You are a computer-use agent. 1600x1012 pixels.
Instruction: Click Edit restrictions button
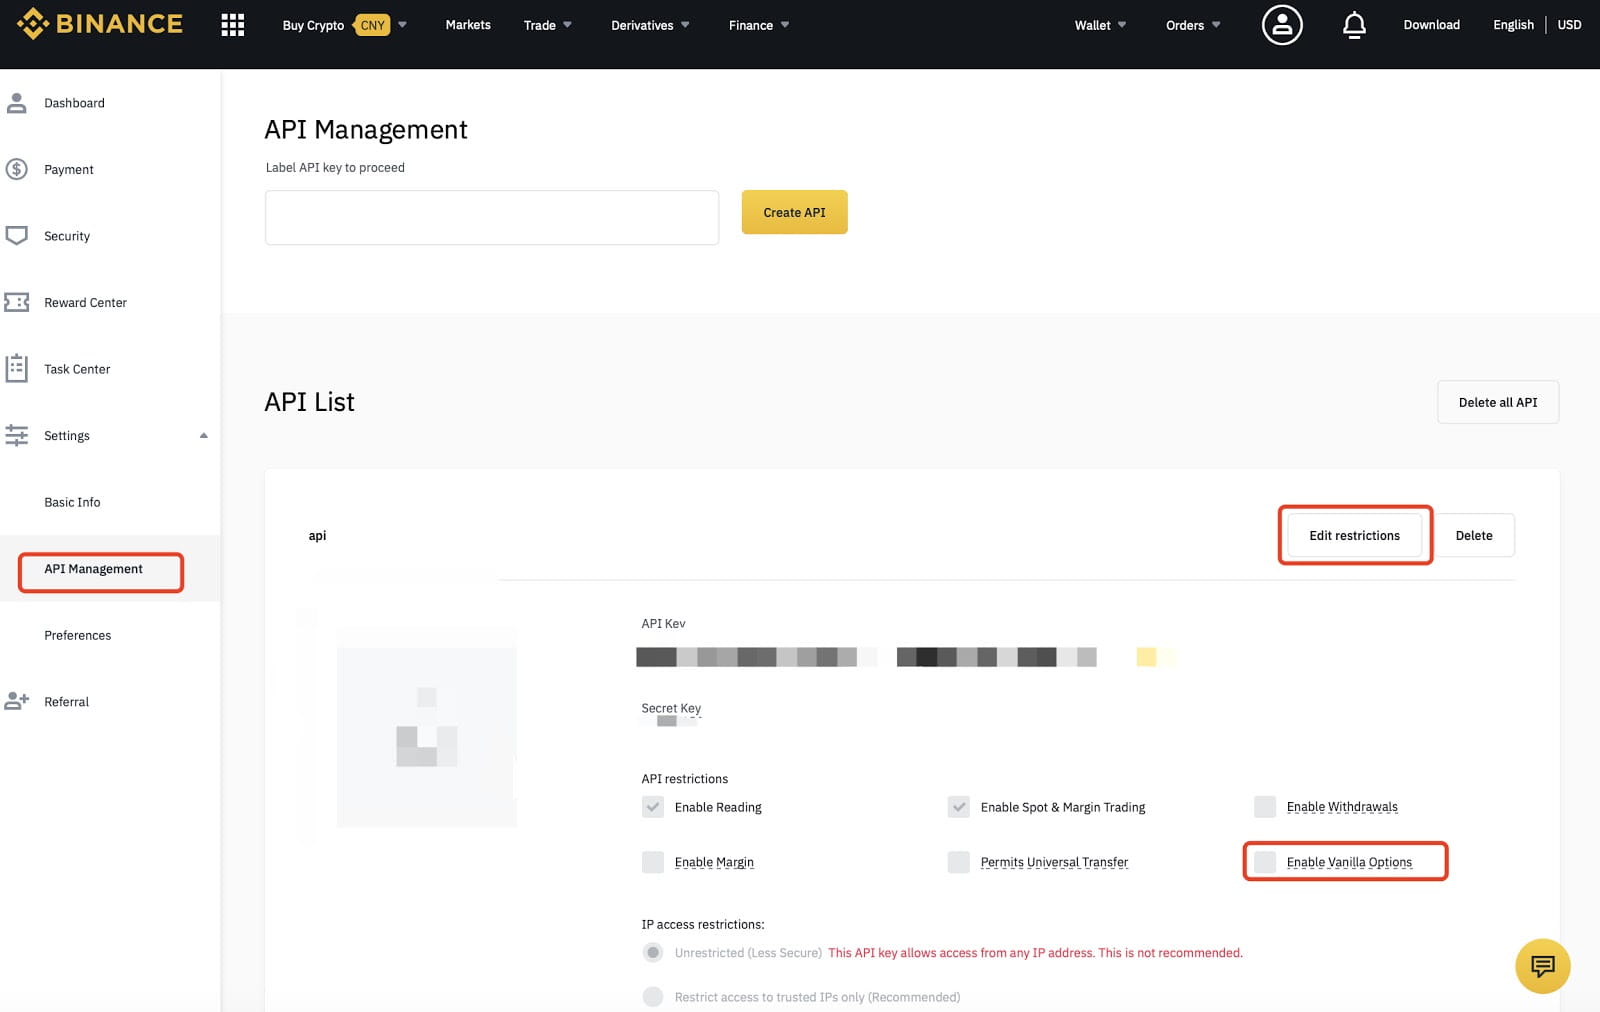1354,535
